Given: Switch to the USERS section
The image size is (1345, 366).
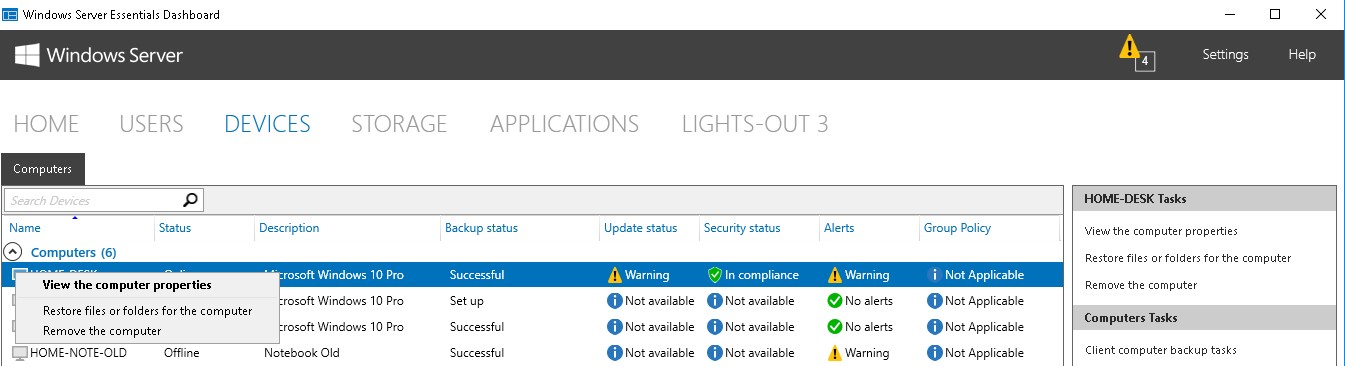Looking at the screenshot, I should (151, 124).
